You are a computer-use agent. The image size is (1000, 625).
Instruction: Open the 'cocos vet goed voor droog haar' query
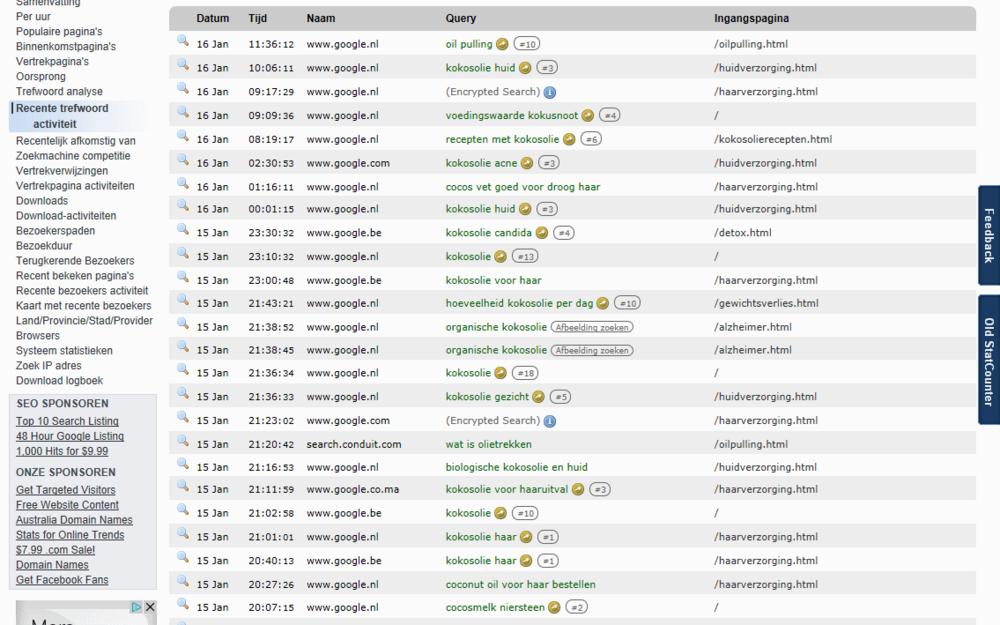coord(522,187)
